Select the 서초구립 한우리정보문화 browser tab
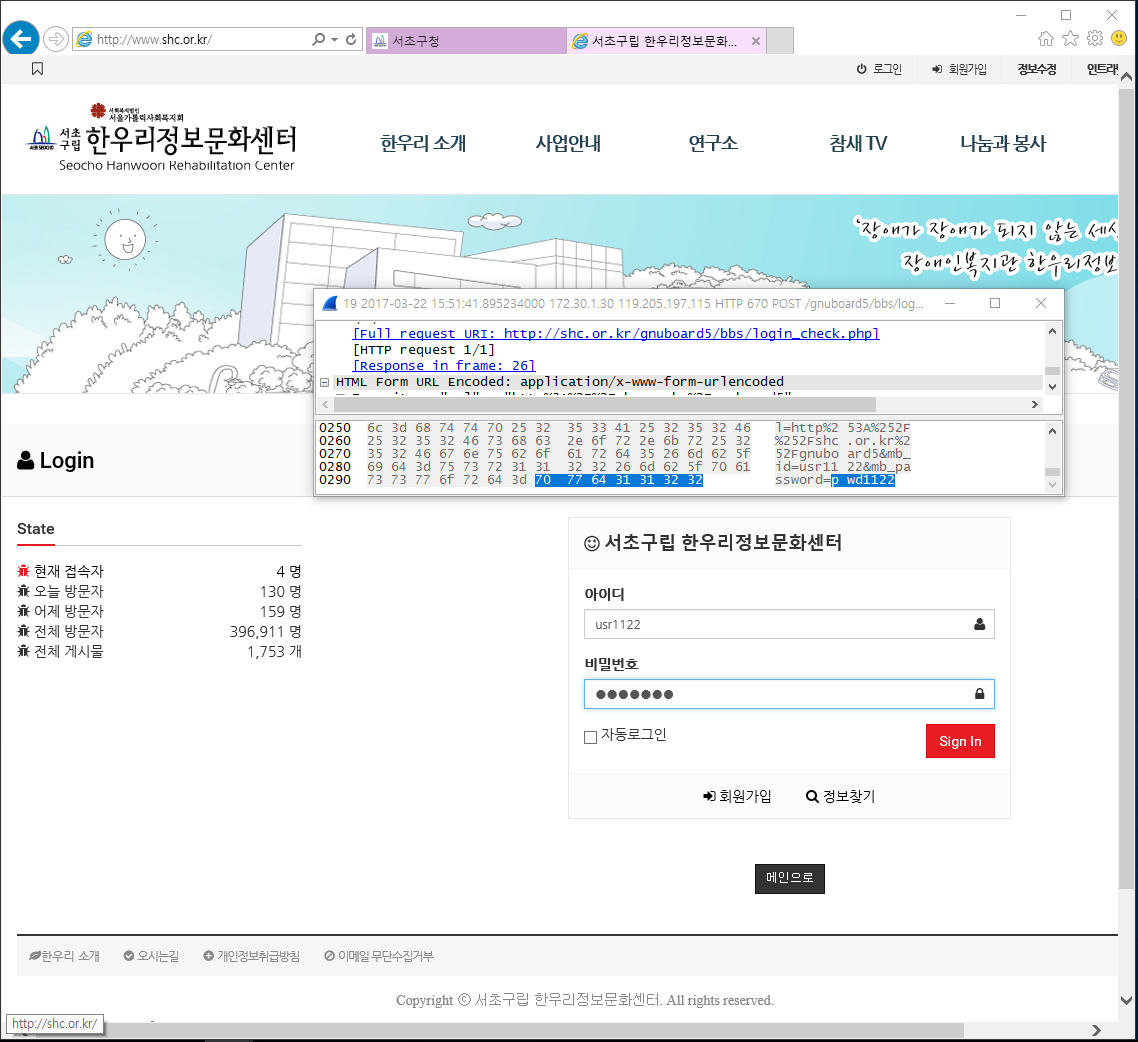 pyautogui.click(x=666, y=41)
